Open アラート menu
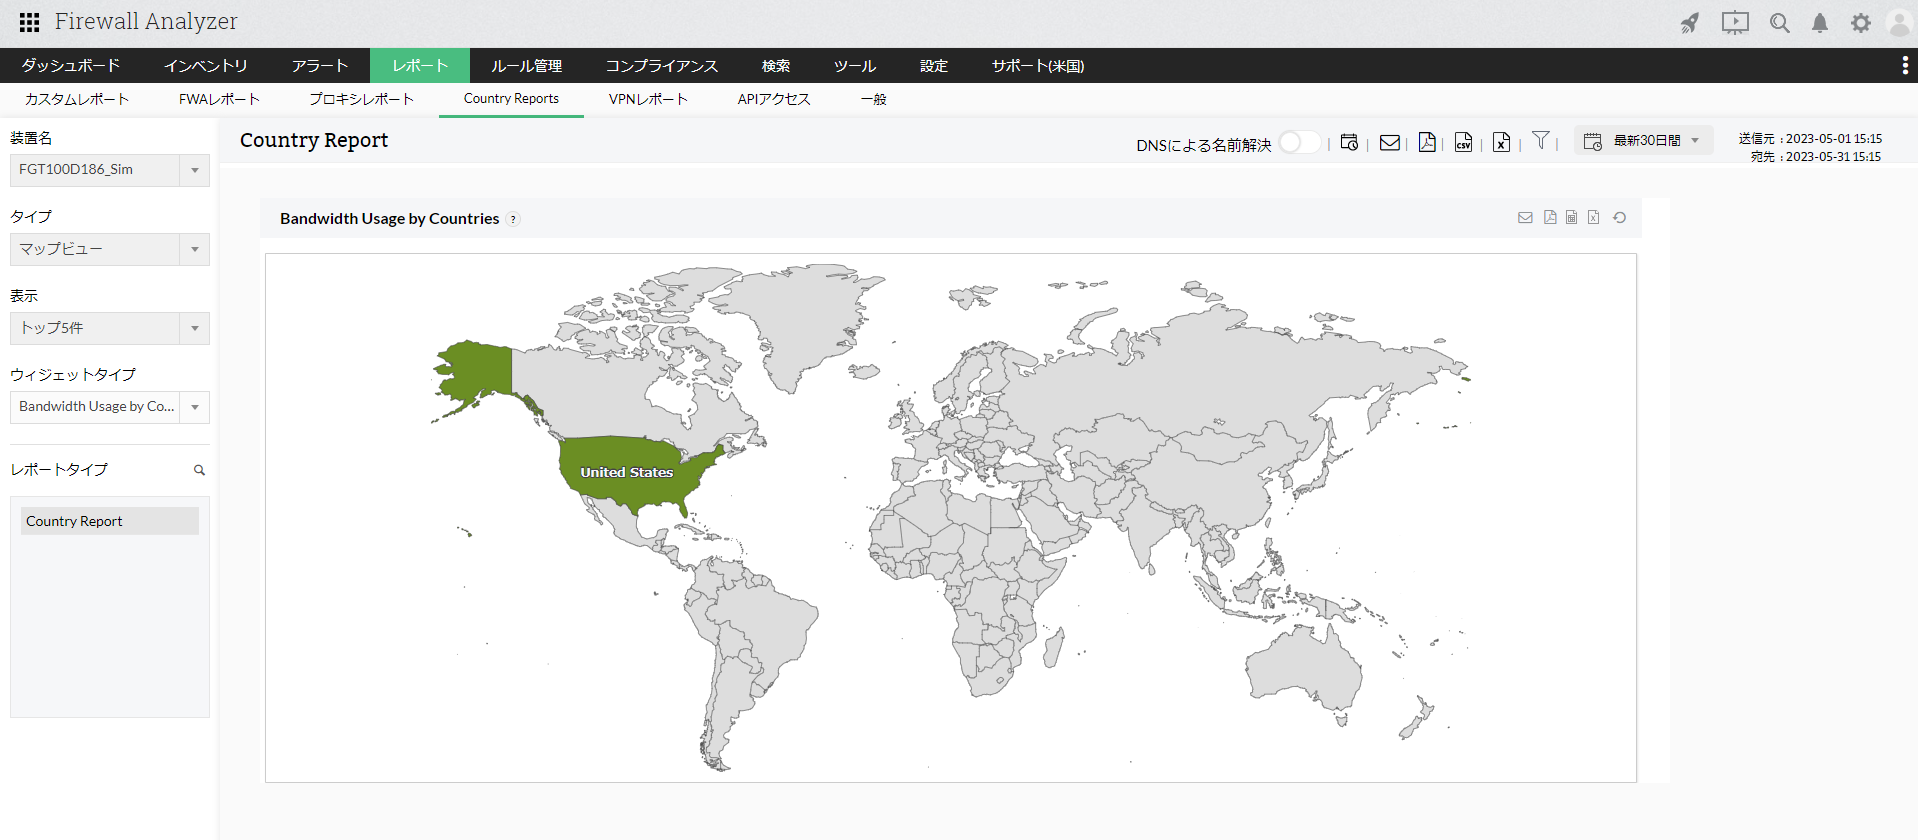The width and height of the screenshot is (1918, 840). pos(320,65)
